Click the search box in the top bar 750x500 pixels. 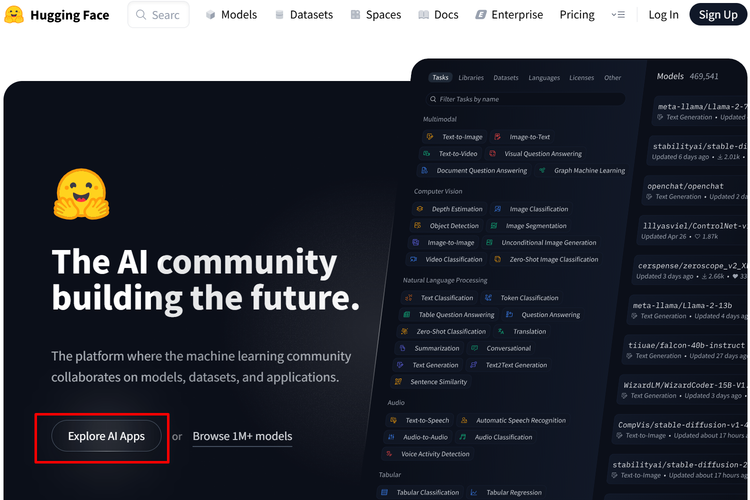(x=158, y=15)
